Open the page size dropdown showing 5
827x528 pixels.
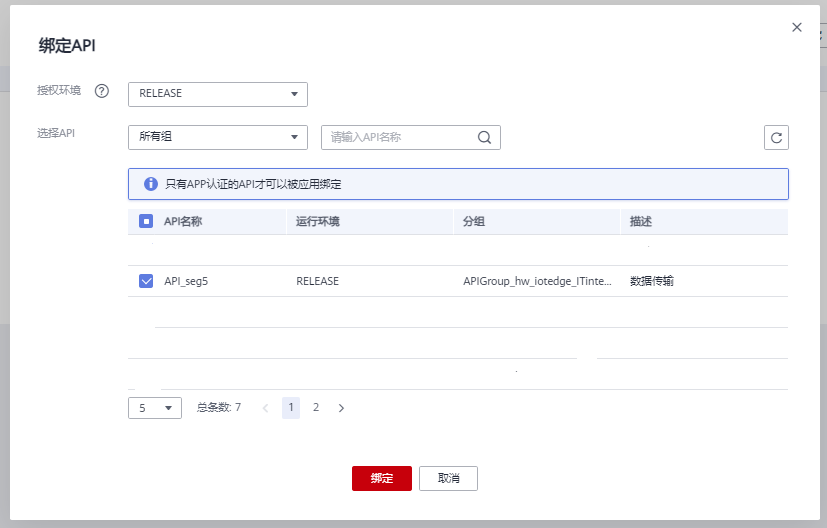[x=155, y=408]
